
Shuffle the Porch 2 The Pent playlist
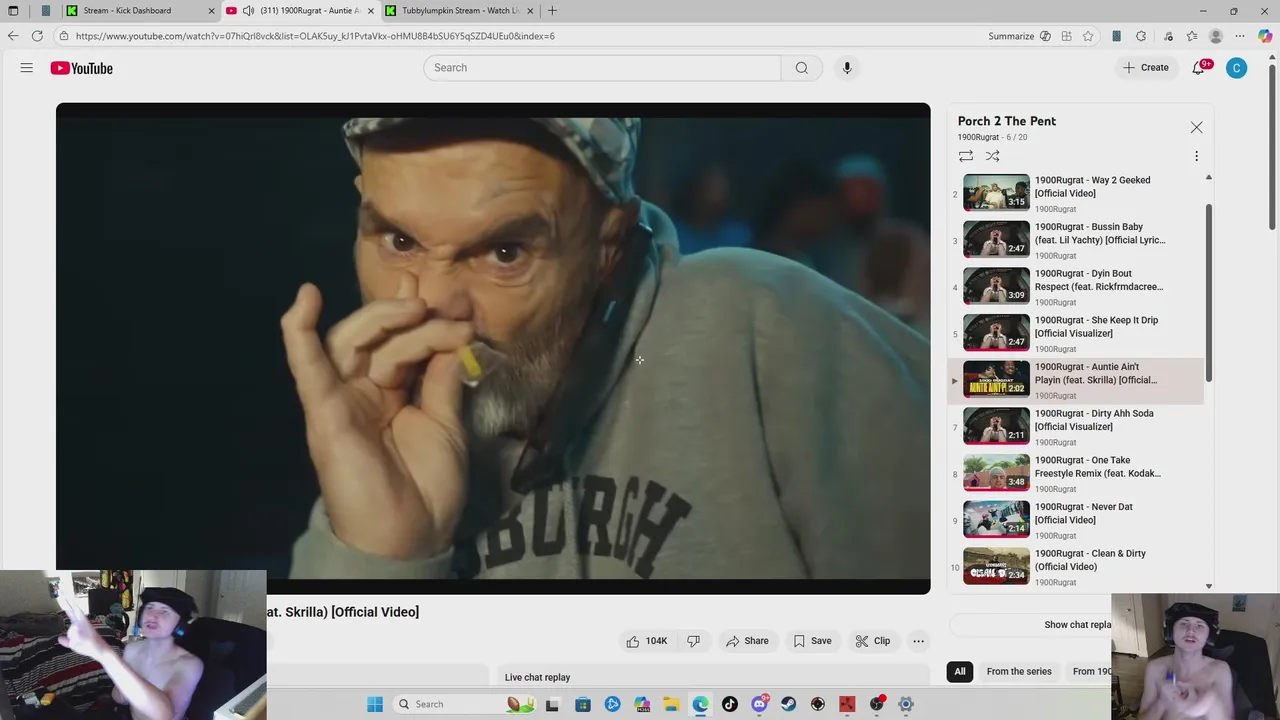pos(992,156)
